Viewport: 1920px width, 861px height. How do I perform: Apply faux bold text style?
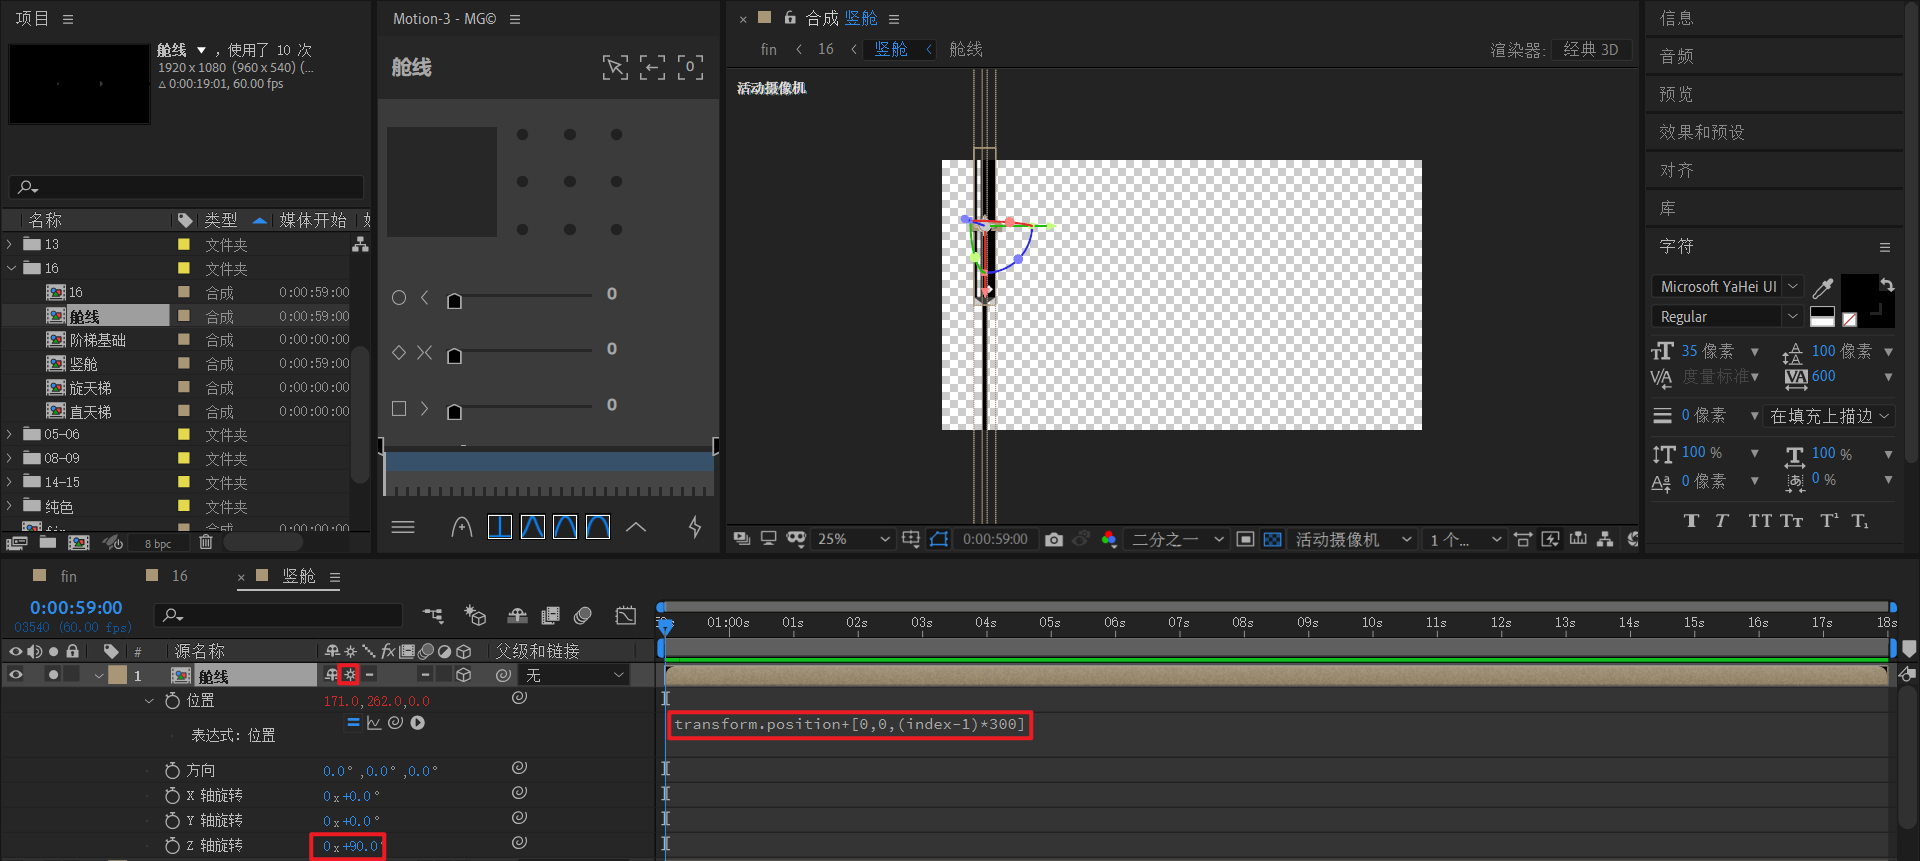coord(1691,520)
